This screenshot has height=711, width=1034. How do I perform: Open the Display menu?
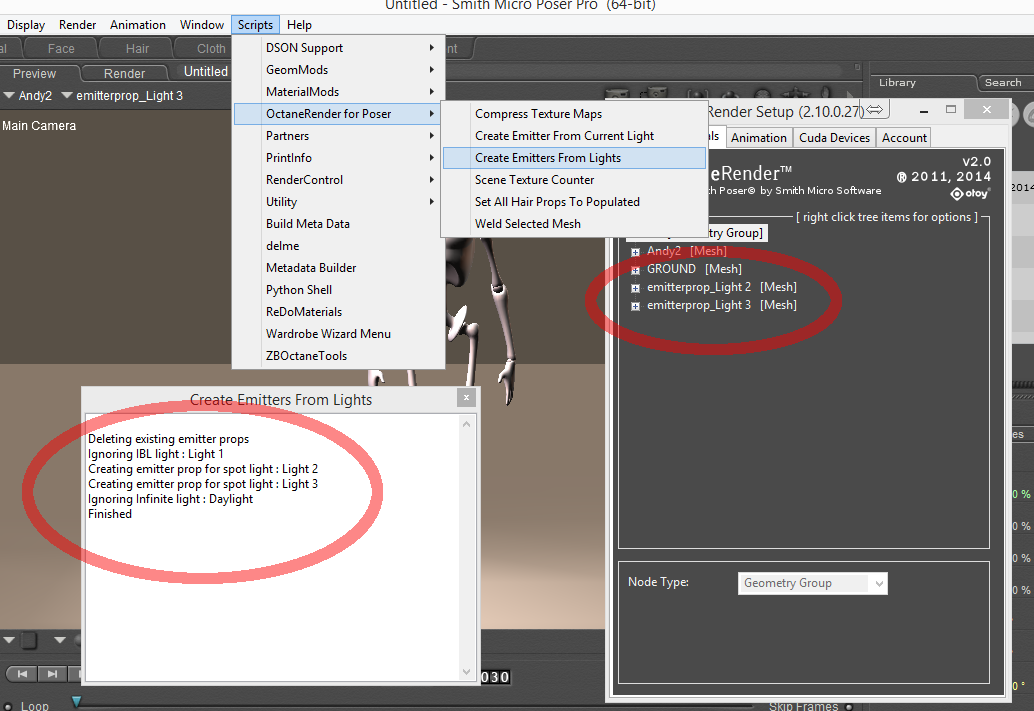26,25
